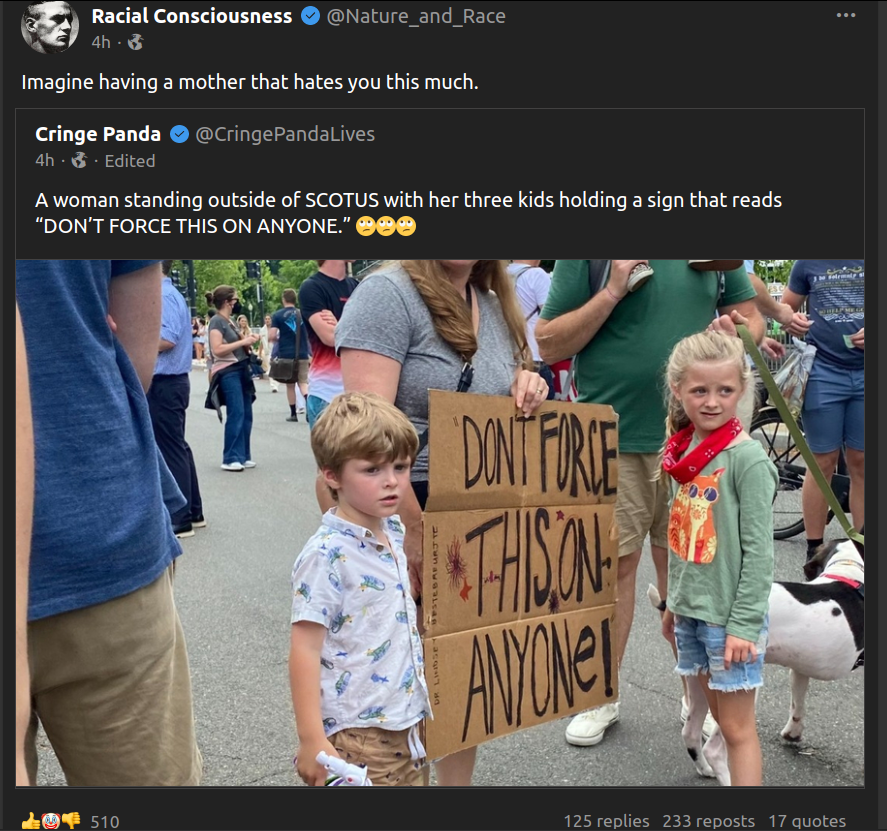
Task: Click verified badge beside Racial Consciousness
Action: (x=311, y=16)
